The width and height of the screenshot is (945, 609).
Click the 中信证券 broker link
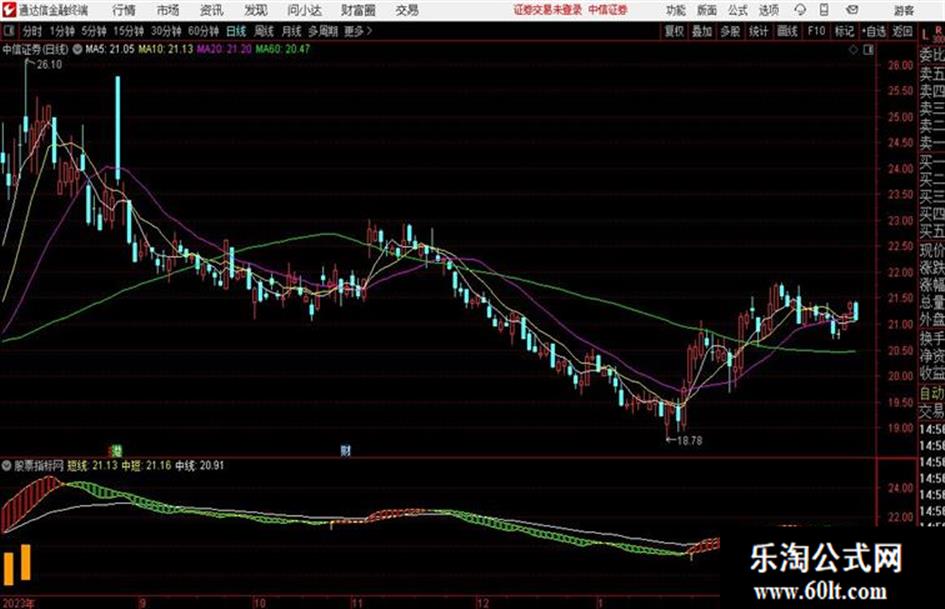point(608,10)
